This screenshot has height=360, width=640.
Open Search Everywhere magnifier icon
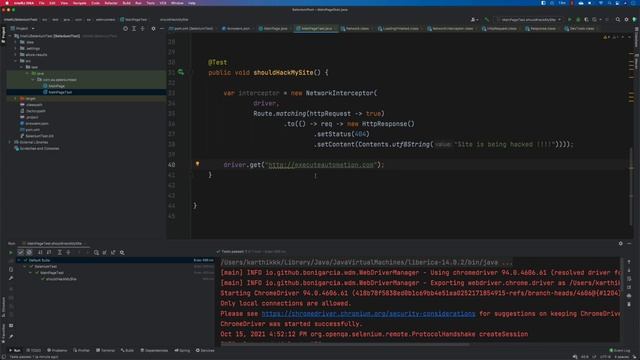point(618,19)
